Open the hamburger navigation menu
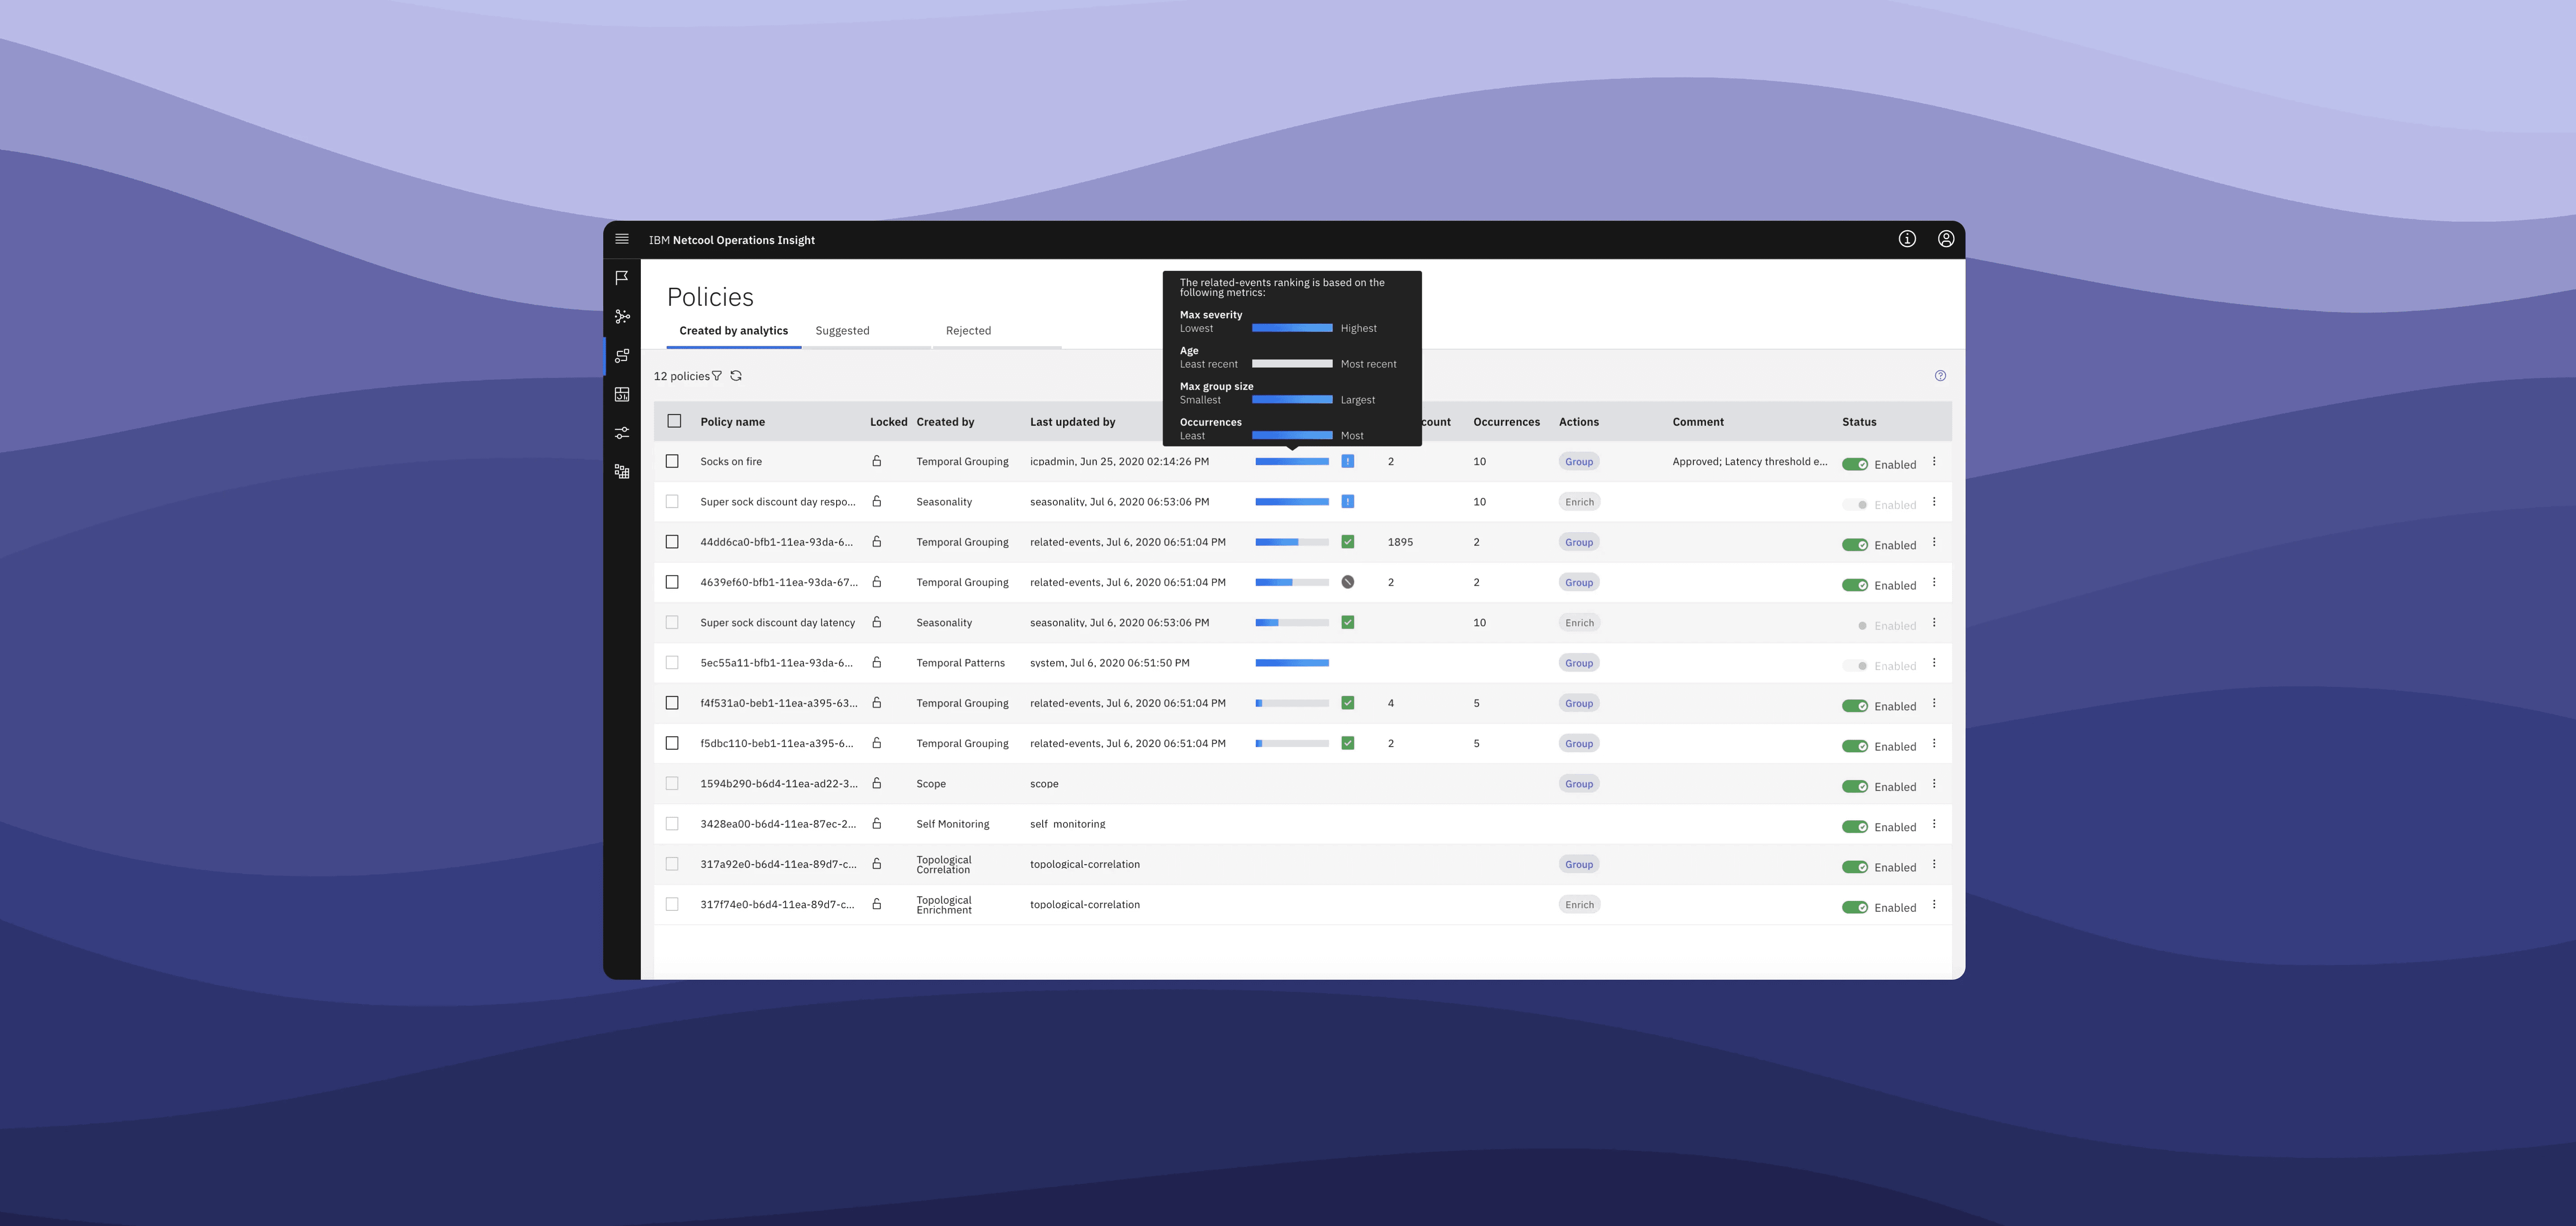This screenshot has height=1226, width=2576. pyautogui.click(x=622, y=239)
